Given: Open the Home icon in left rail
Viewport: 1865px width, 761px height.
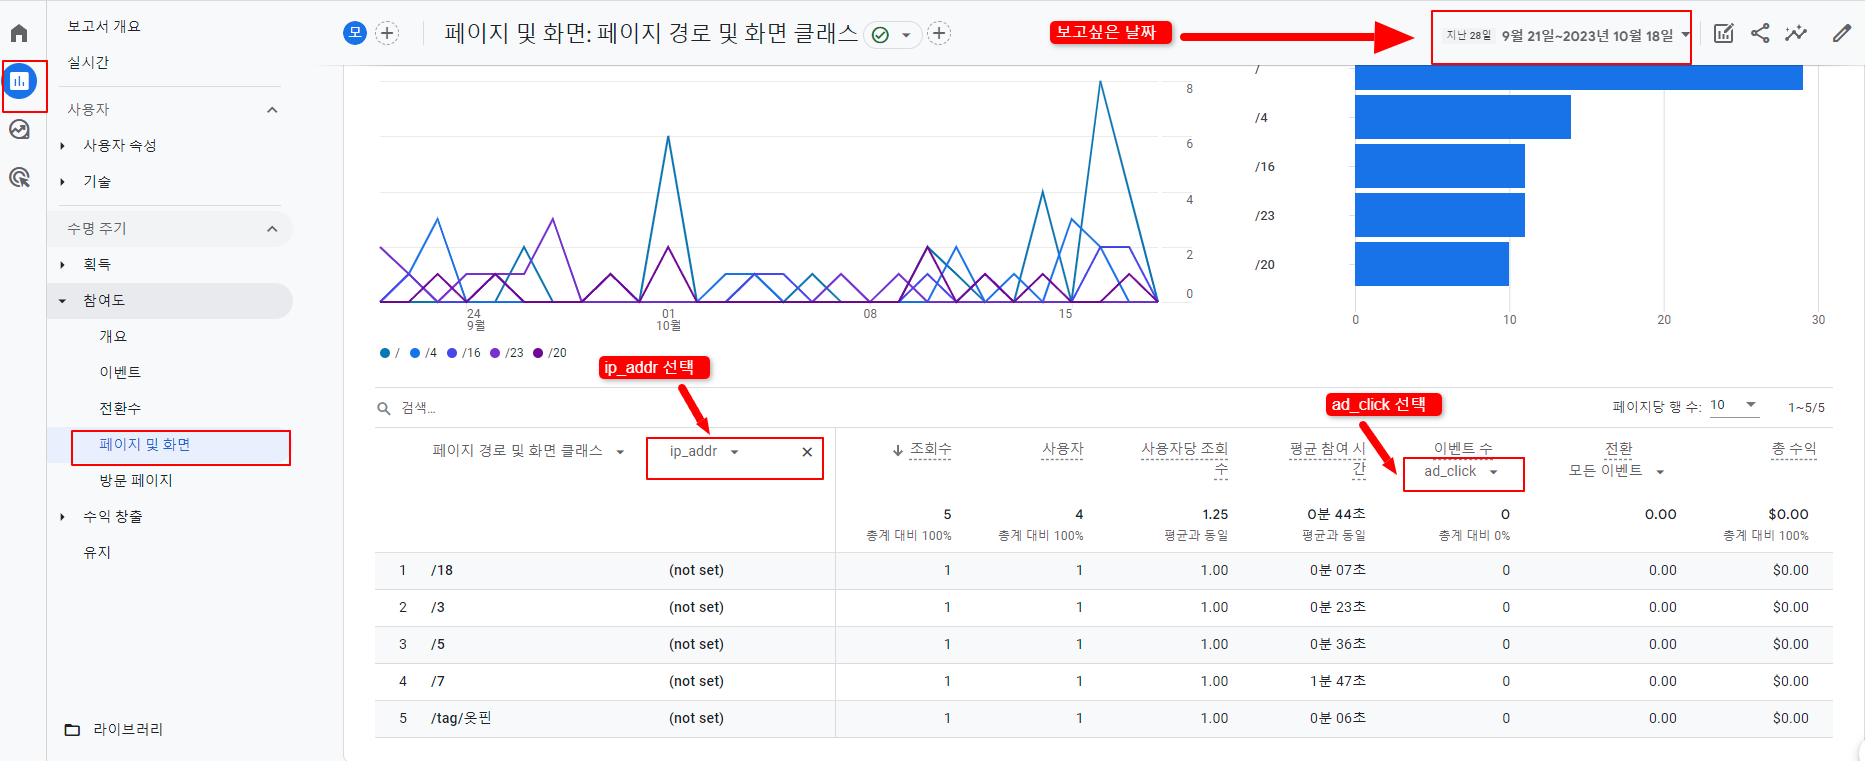Looking at the screenshot, I should [x=19, y=33].
